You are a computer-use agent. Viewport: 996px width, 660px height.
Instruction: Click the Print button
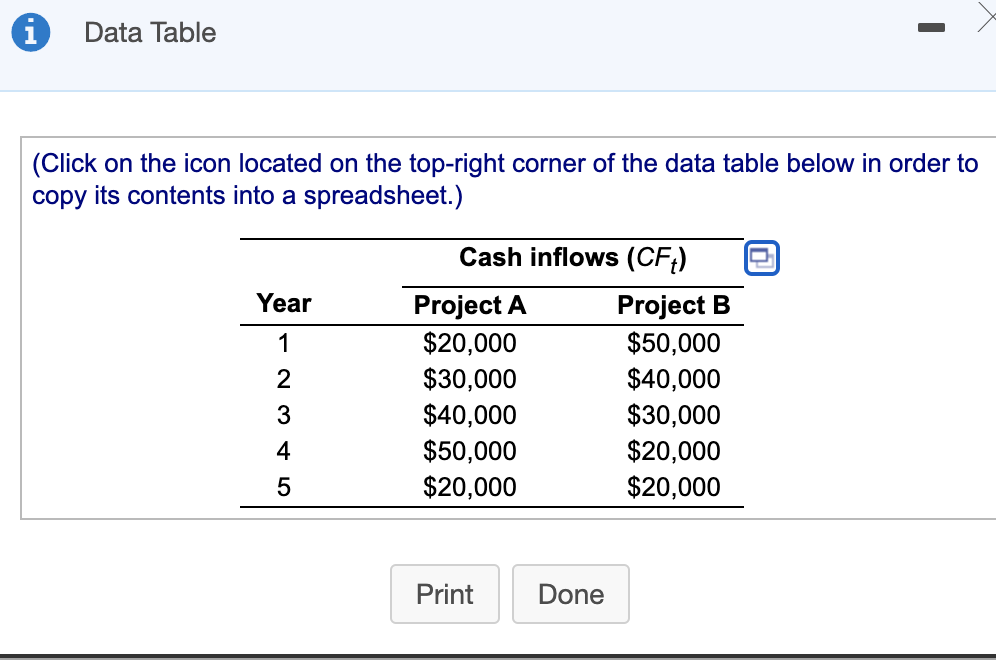(x=444, y=594)
